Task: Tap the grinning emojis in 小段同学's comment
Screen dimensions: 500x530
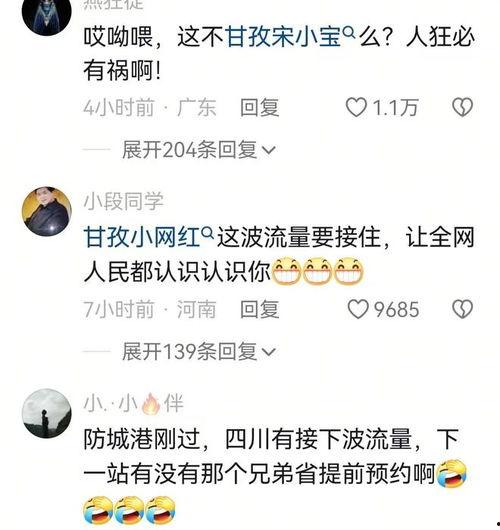Action: coord(318,271)
